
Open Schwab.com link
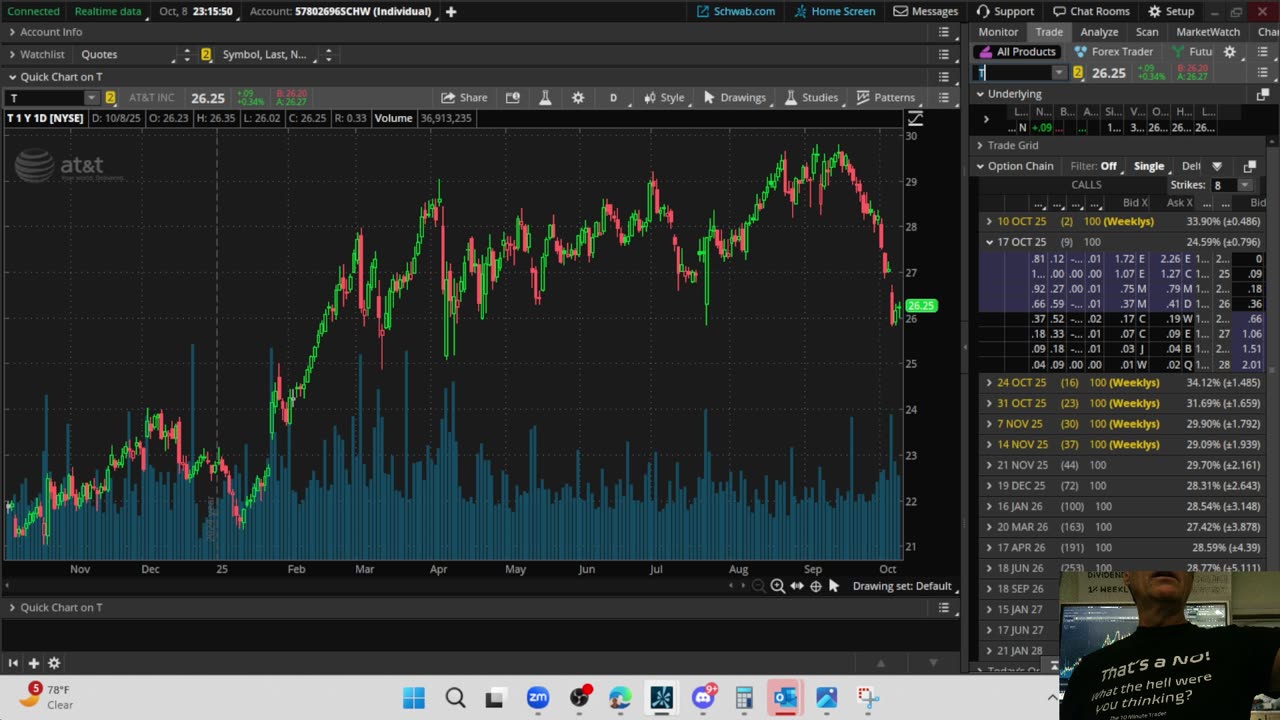click(736, 11)
